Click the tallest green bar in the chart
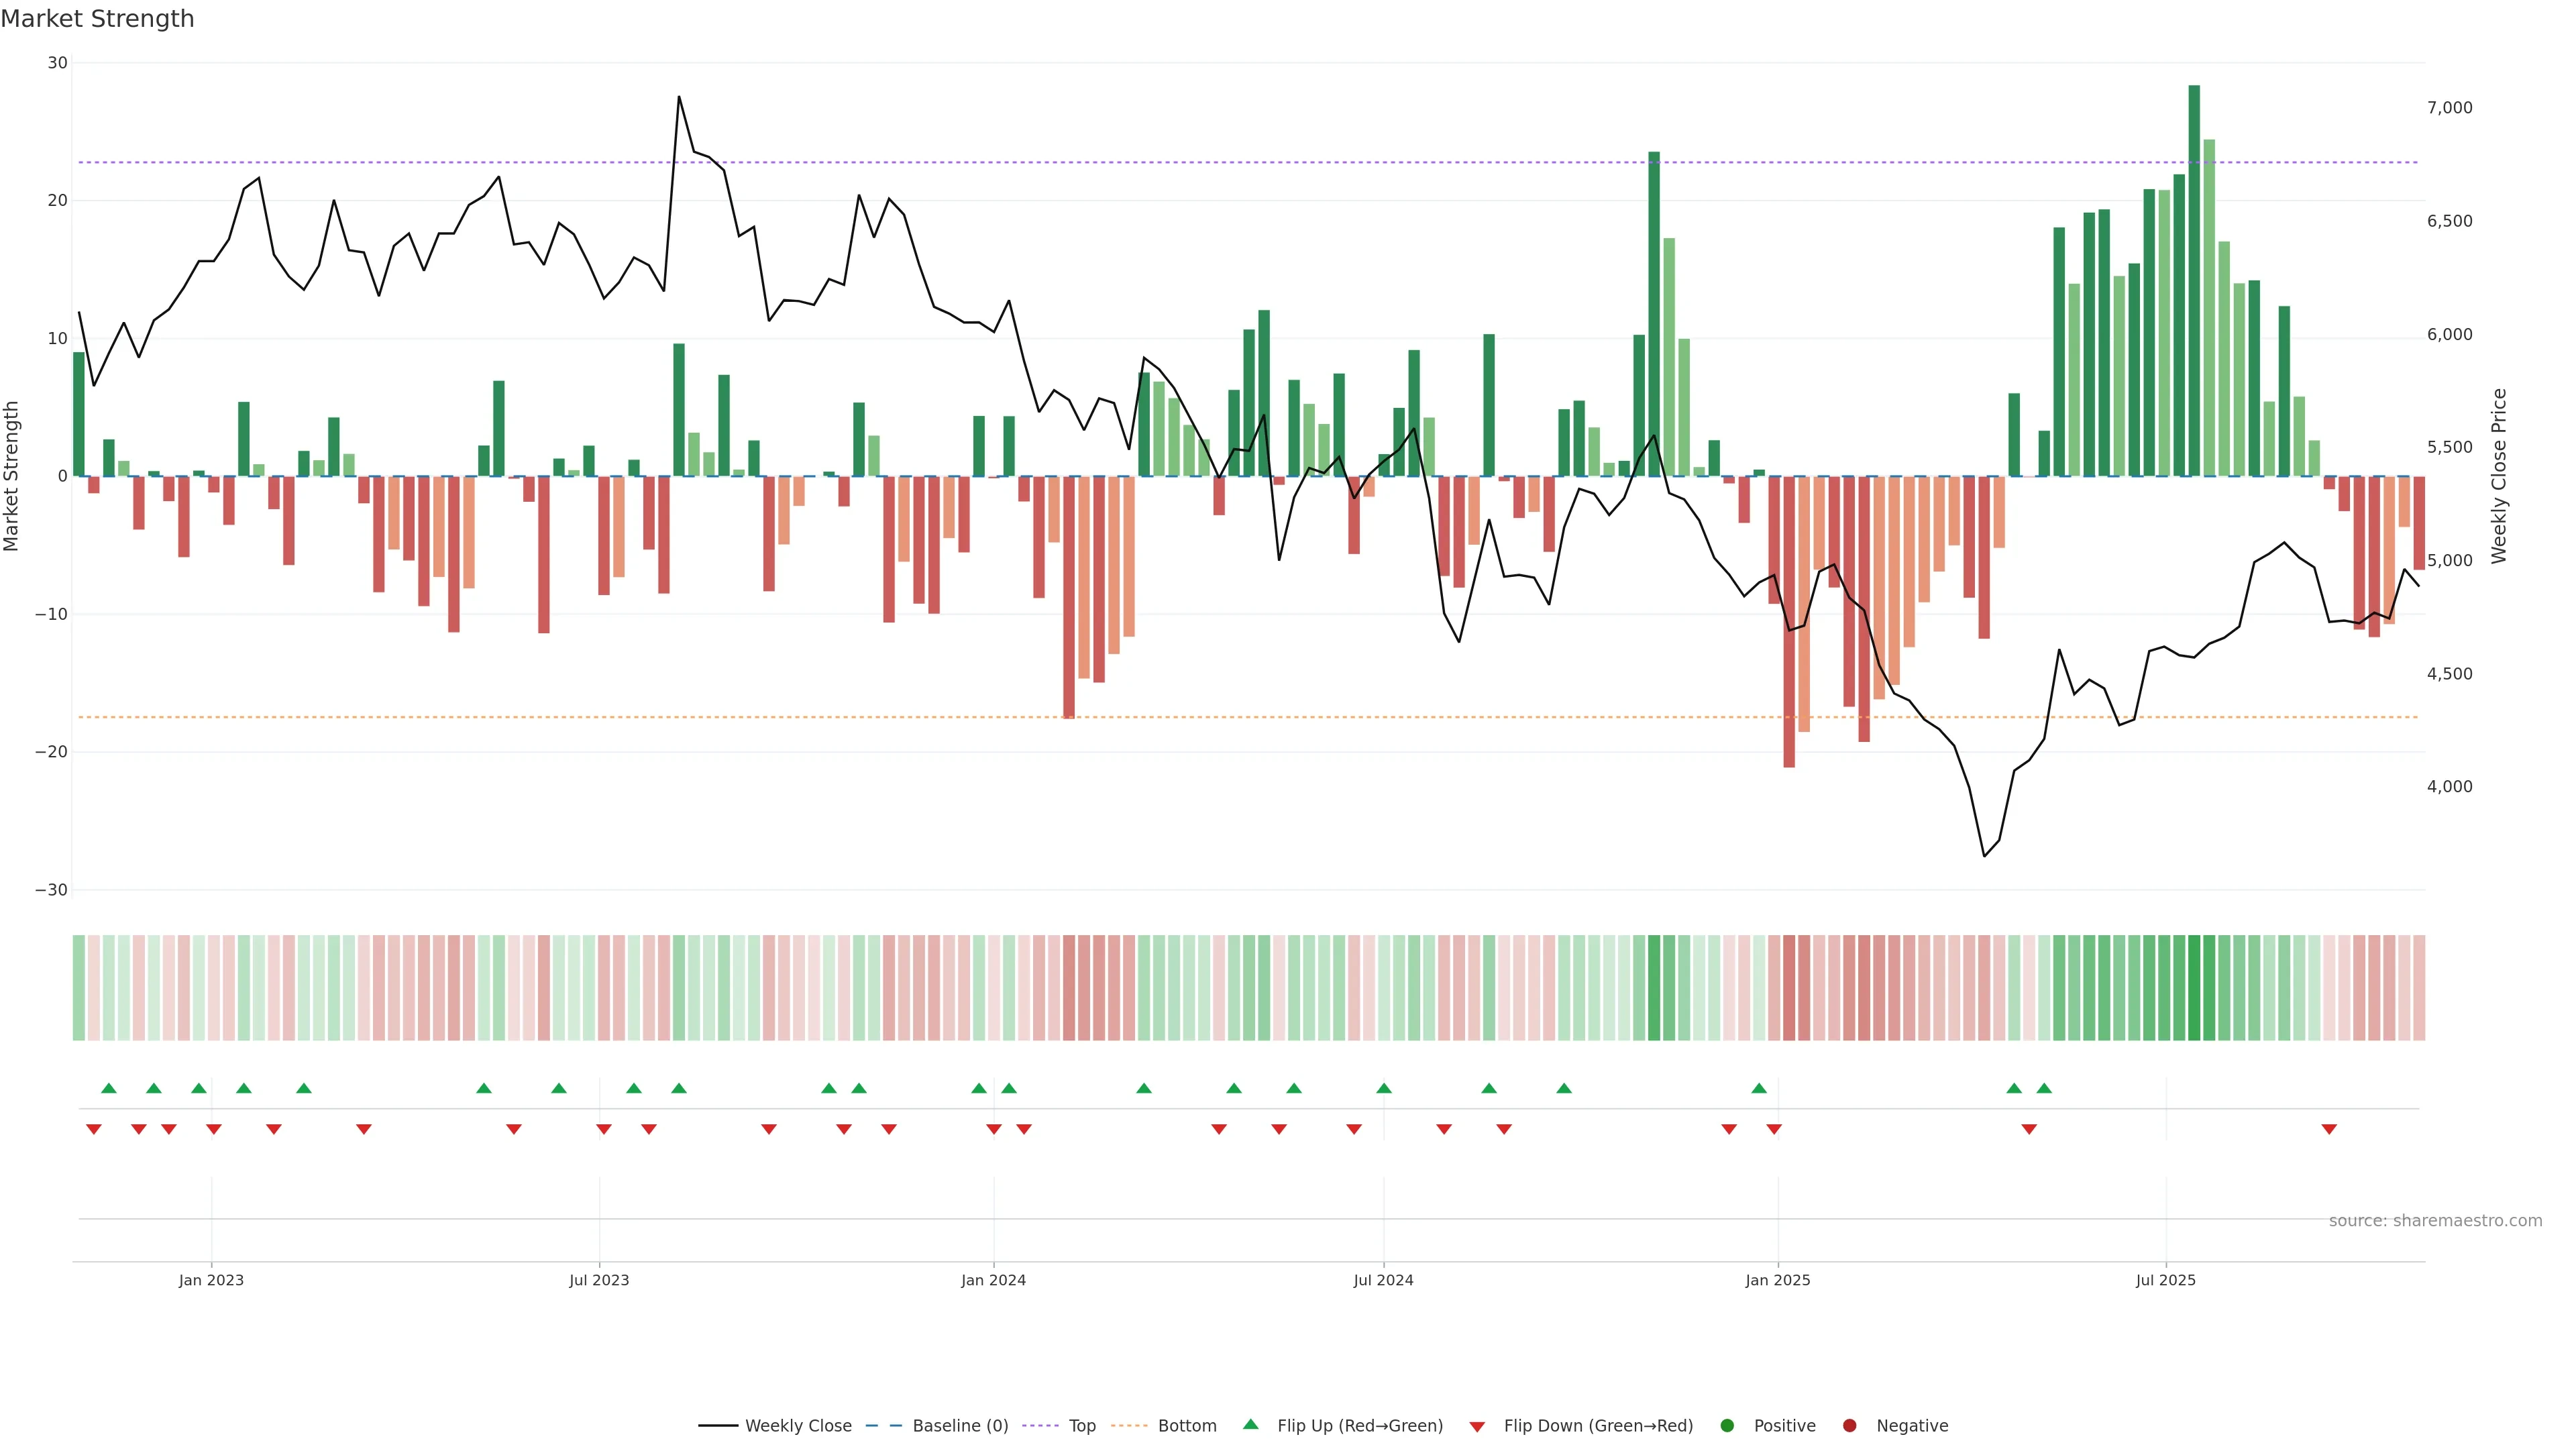 (x=2194, y=280)
